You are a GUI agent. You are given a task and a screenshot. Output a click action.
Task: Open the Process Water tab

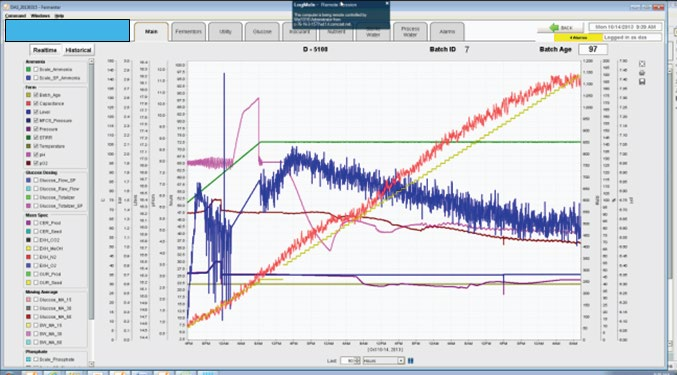click(410, 32)
